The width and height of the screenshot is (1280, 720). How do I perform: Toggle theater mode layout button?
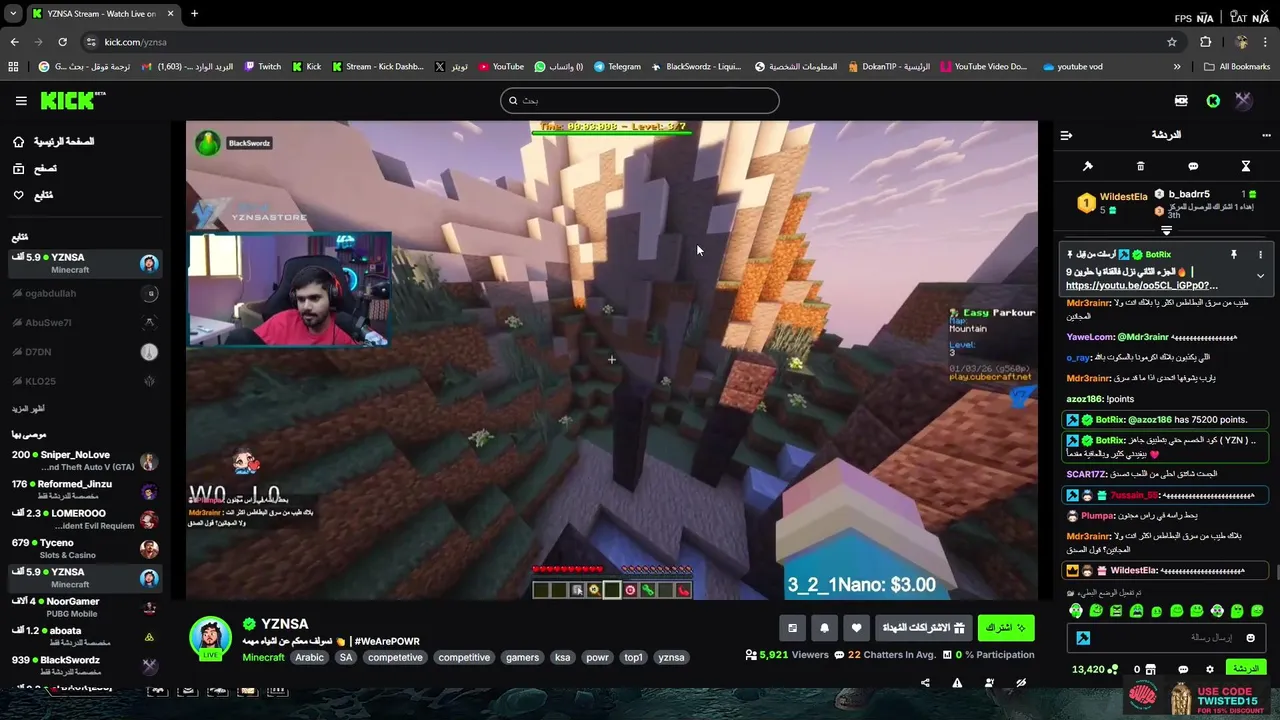point(792,628)
